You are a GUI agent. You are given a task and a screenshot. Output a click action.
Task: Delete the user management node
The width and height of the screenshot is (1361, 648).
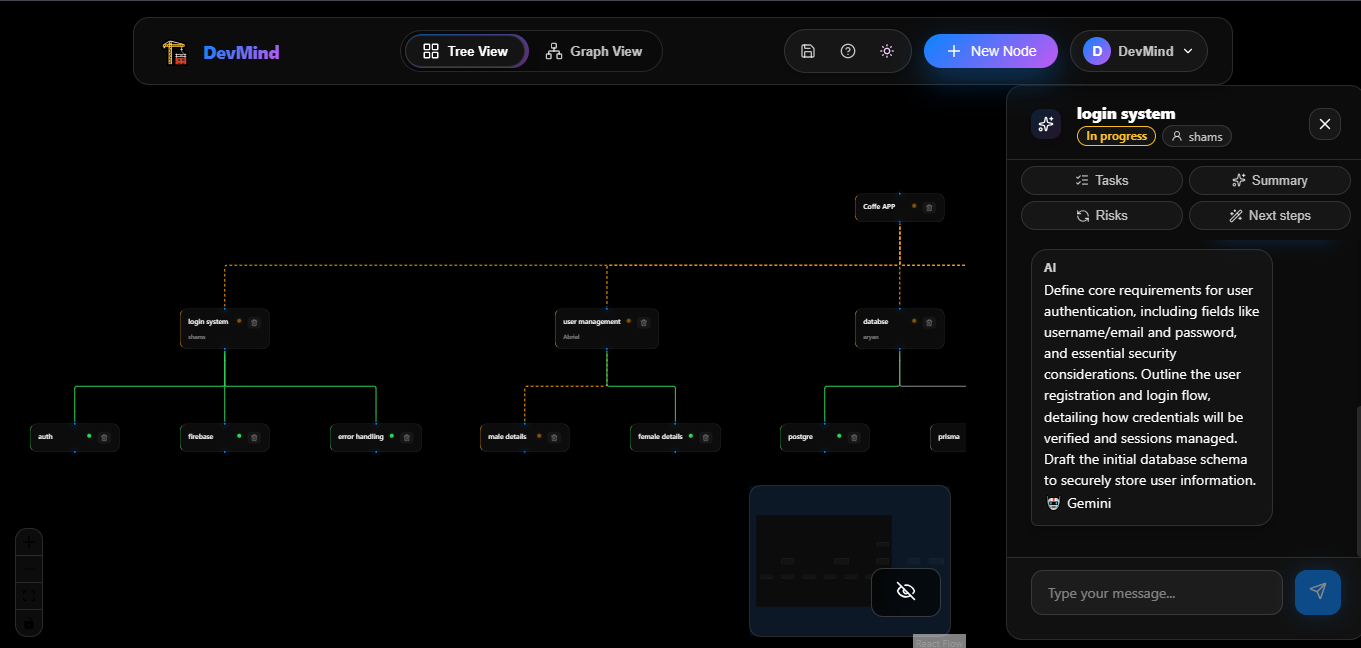(643, 322)
